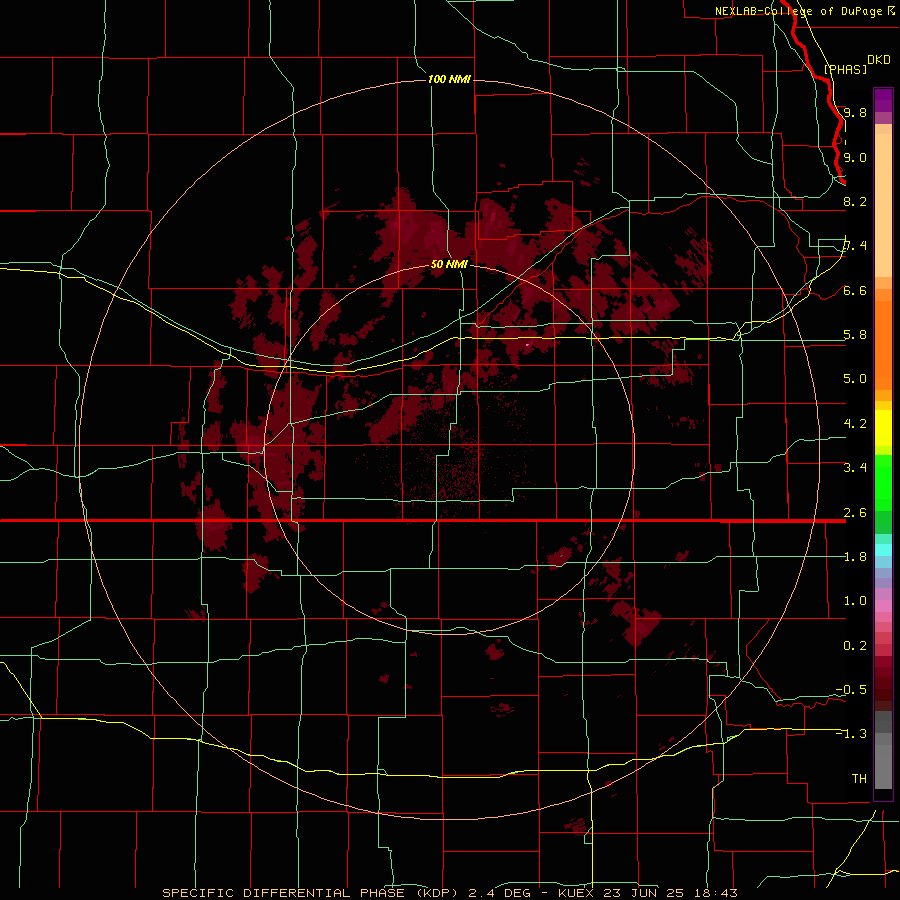The image size is (900, 900).
Task: Click the DKD label above the legend
Action: 879,60
